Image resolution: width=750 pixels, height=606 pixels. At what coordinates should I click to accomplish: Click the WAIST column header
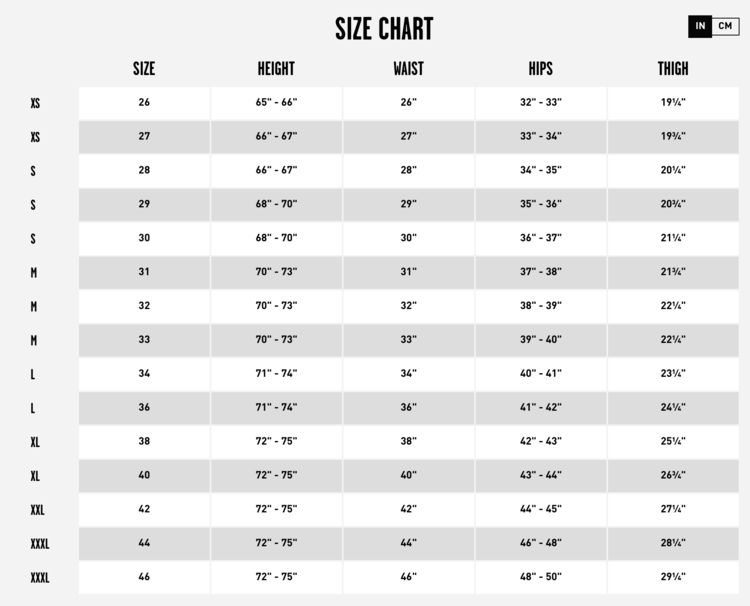408,69
